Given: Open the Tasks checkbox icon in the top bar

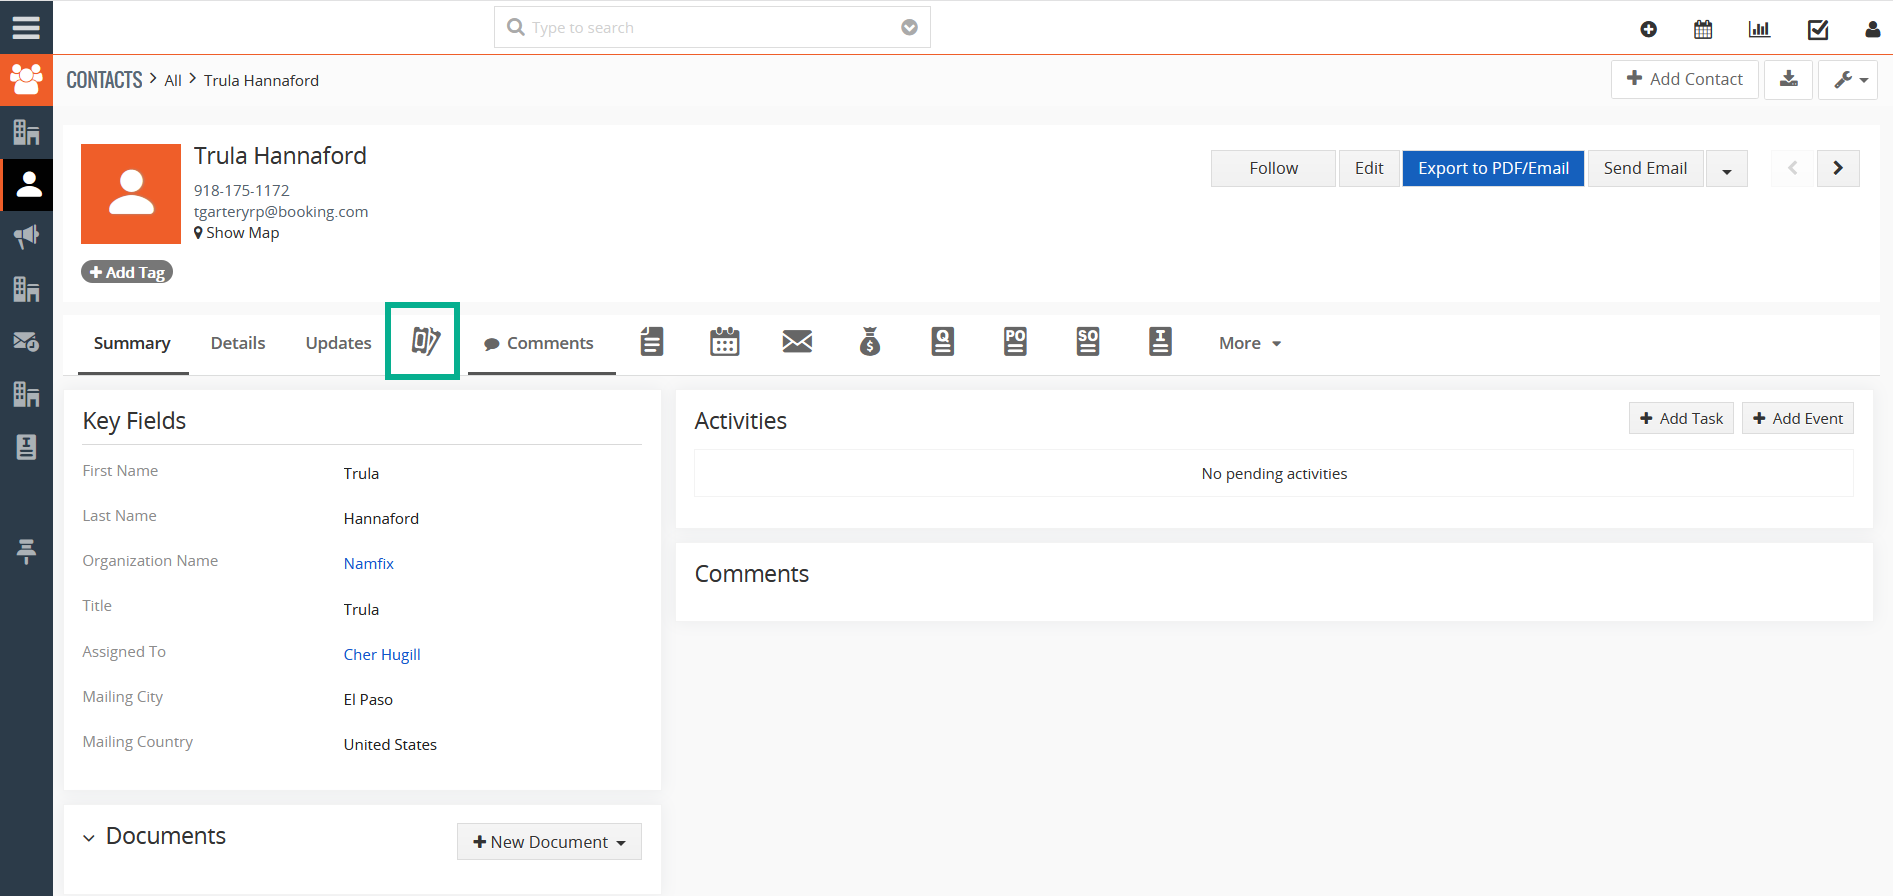Looking at the screenshot, I should (x=1818, y=29).
